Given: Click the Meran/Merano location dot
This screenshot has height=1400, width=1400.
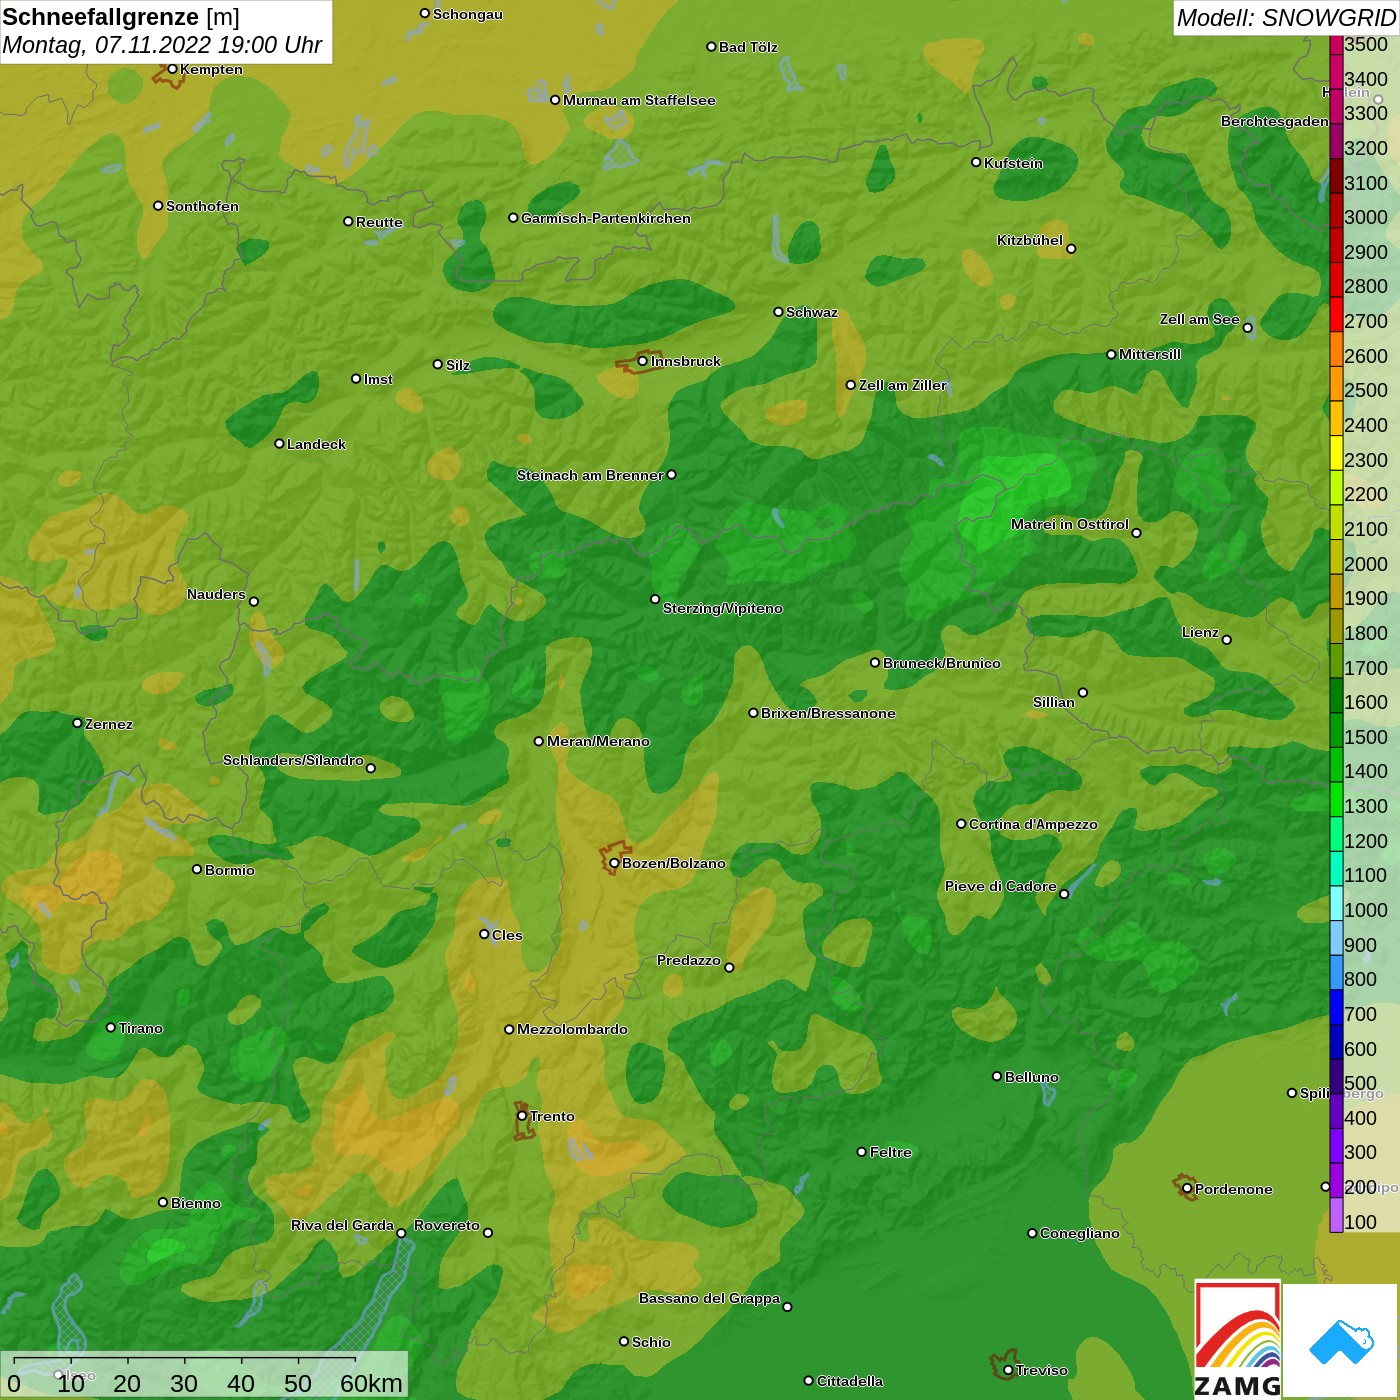Looking at the screenshot, I should pos(539,741).
